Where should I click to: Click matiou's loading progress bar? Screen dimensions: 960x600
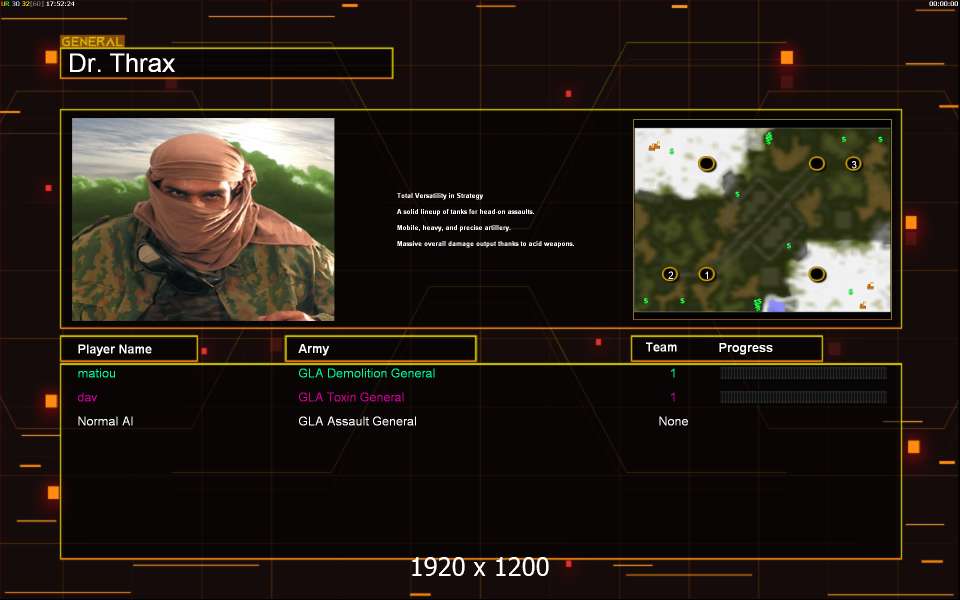click(803, 373)
